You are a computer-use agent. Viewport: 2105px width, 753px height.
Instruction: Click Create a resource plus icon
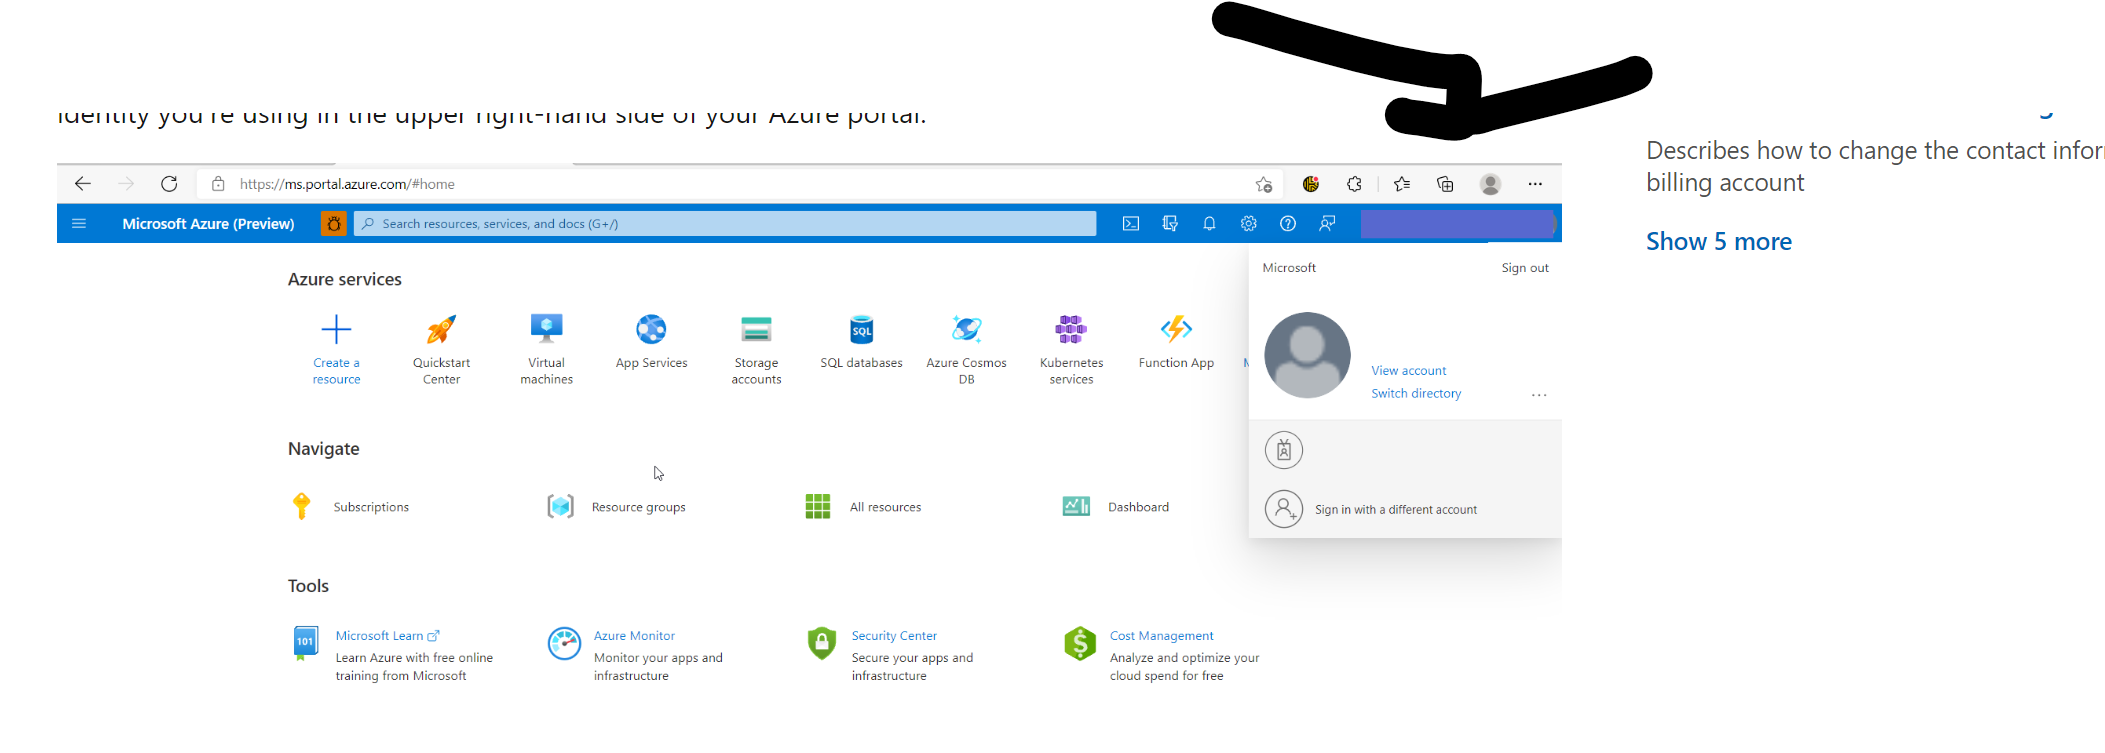(336, 329)
